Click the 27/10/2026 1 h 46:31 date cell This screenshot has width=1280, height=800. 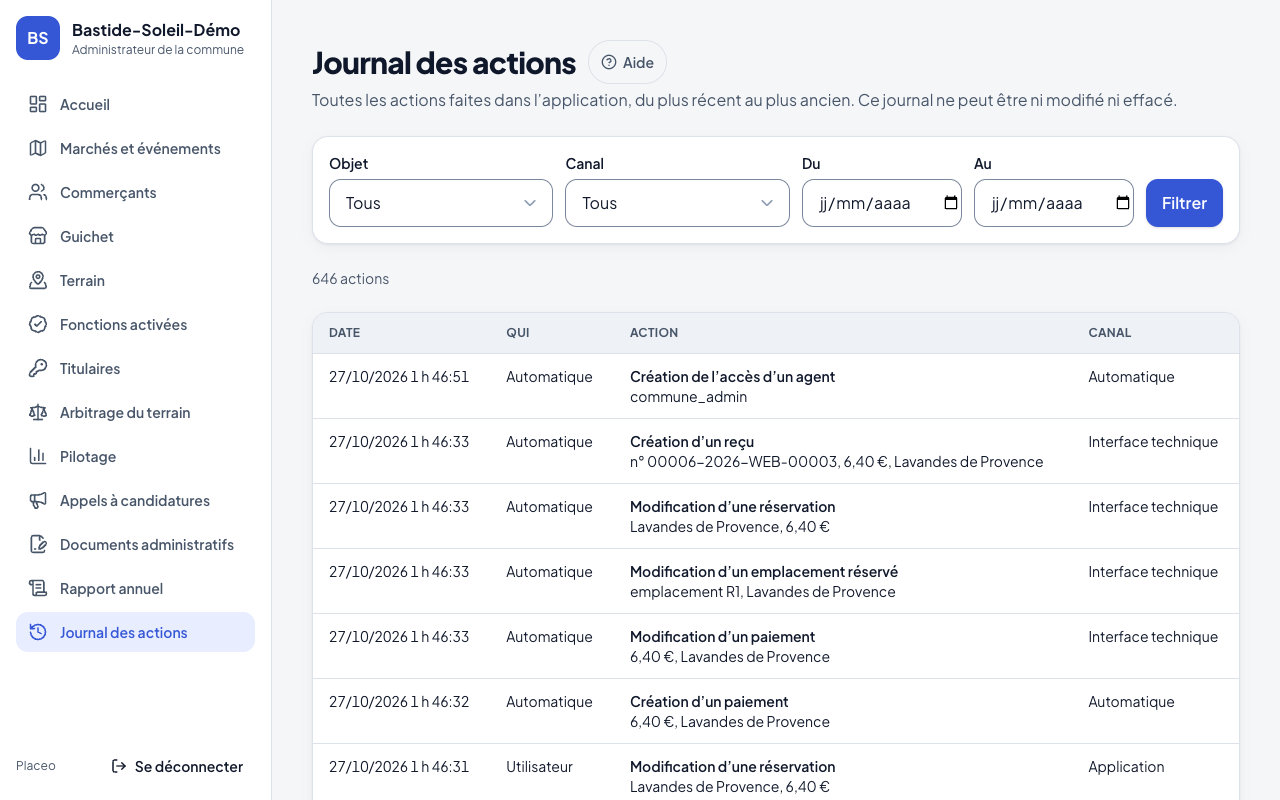pyautogui.click(x=399, y=767)
